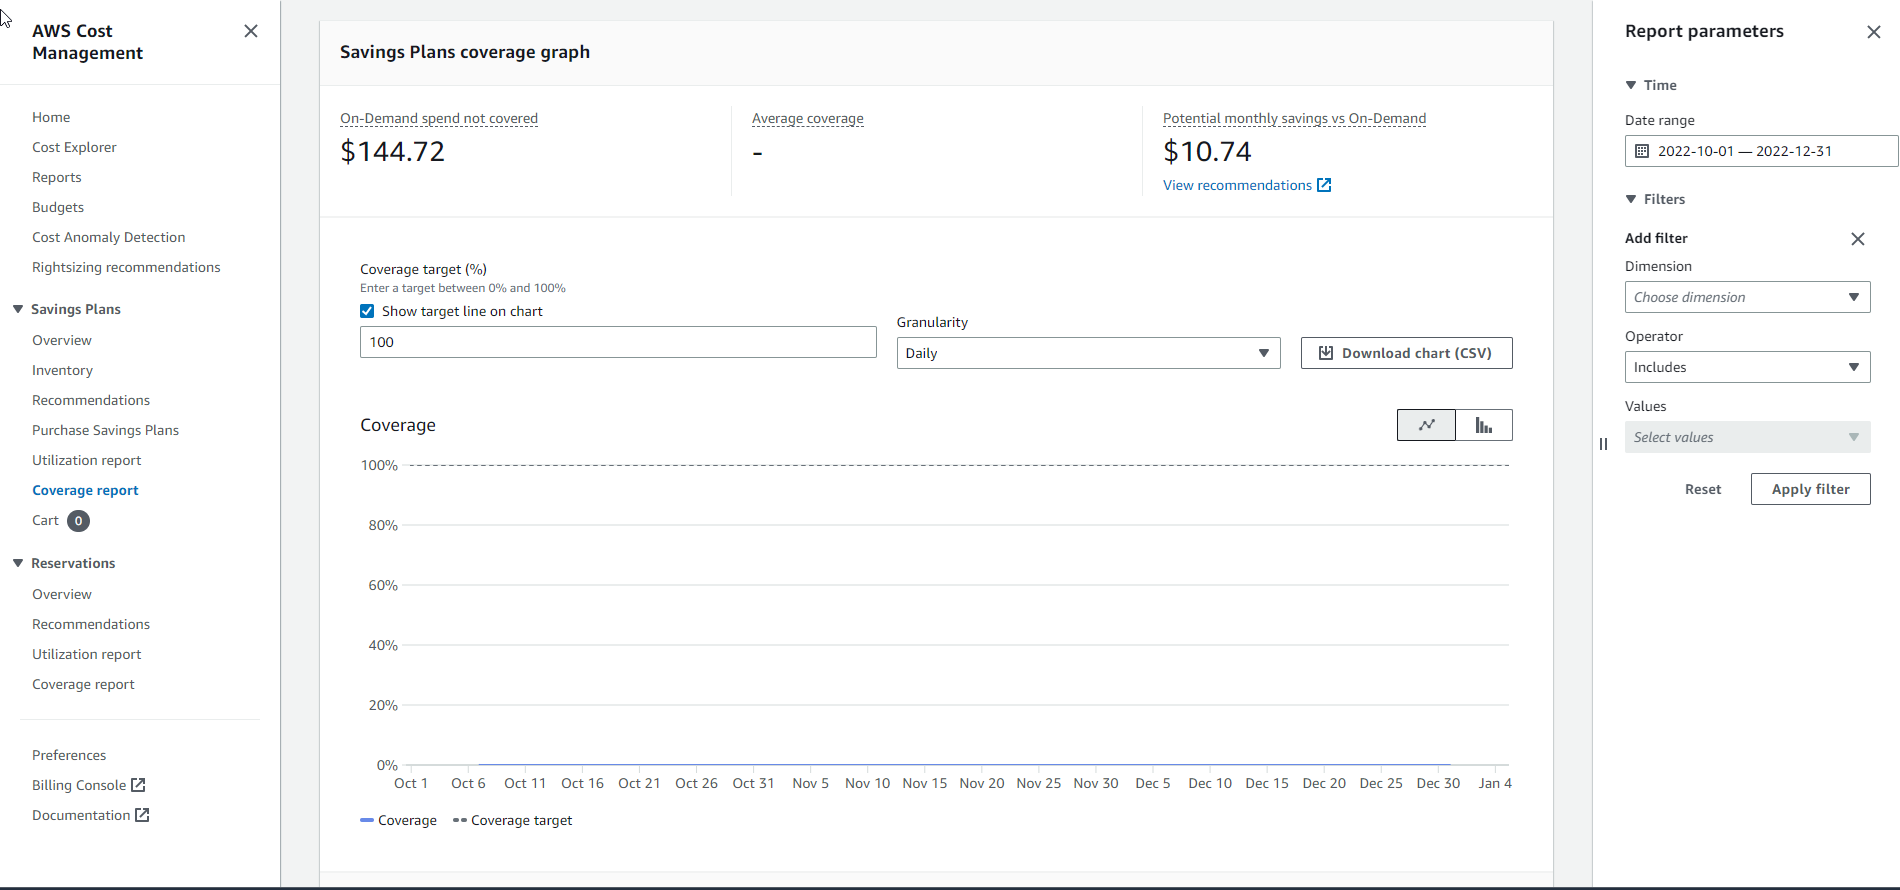Click the View recommendations external link icon

click(1324, 185)
